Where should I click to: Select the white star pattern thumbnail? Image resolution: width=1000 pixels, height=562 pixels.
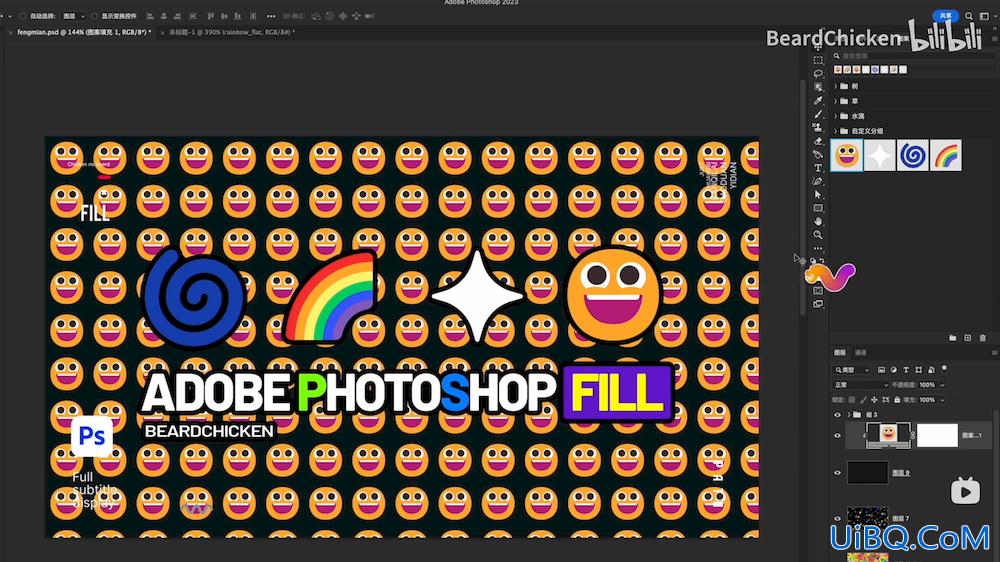[880, 156]
